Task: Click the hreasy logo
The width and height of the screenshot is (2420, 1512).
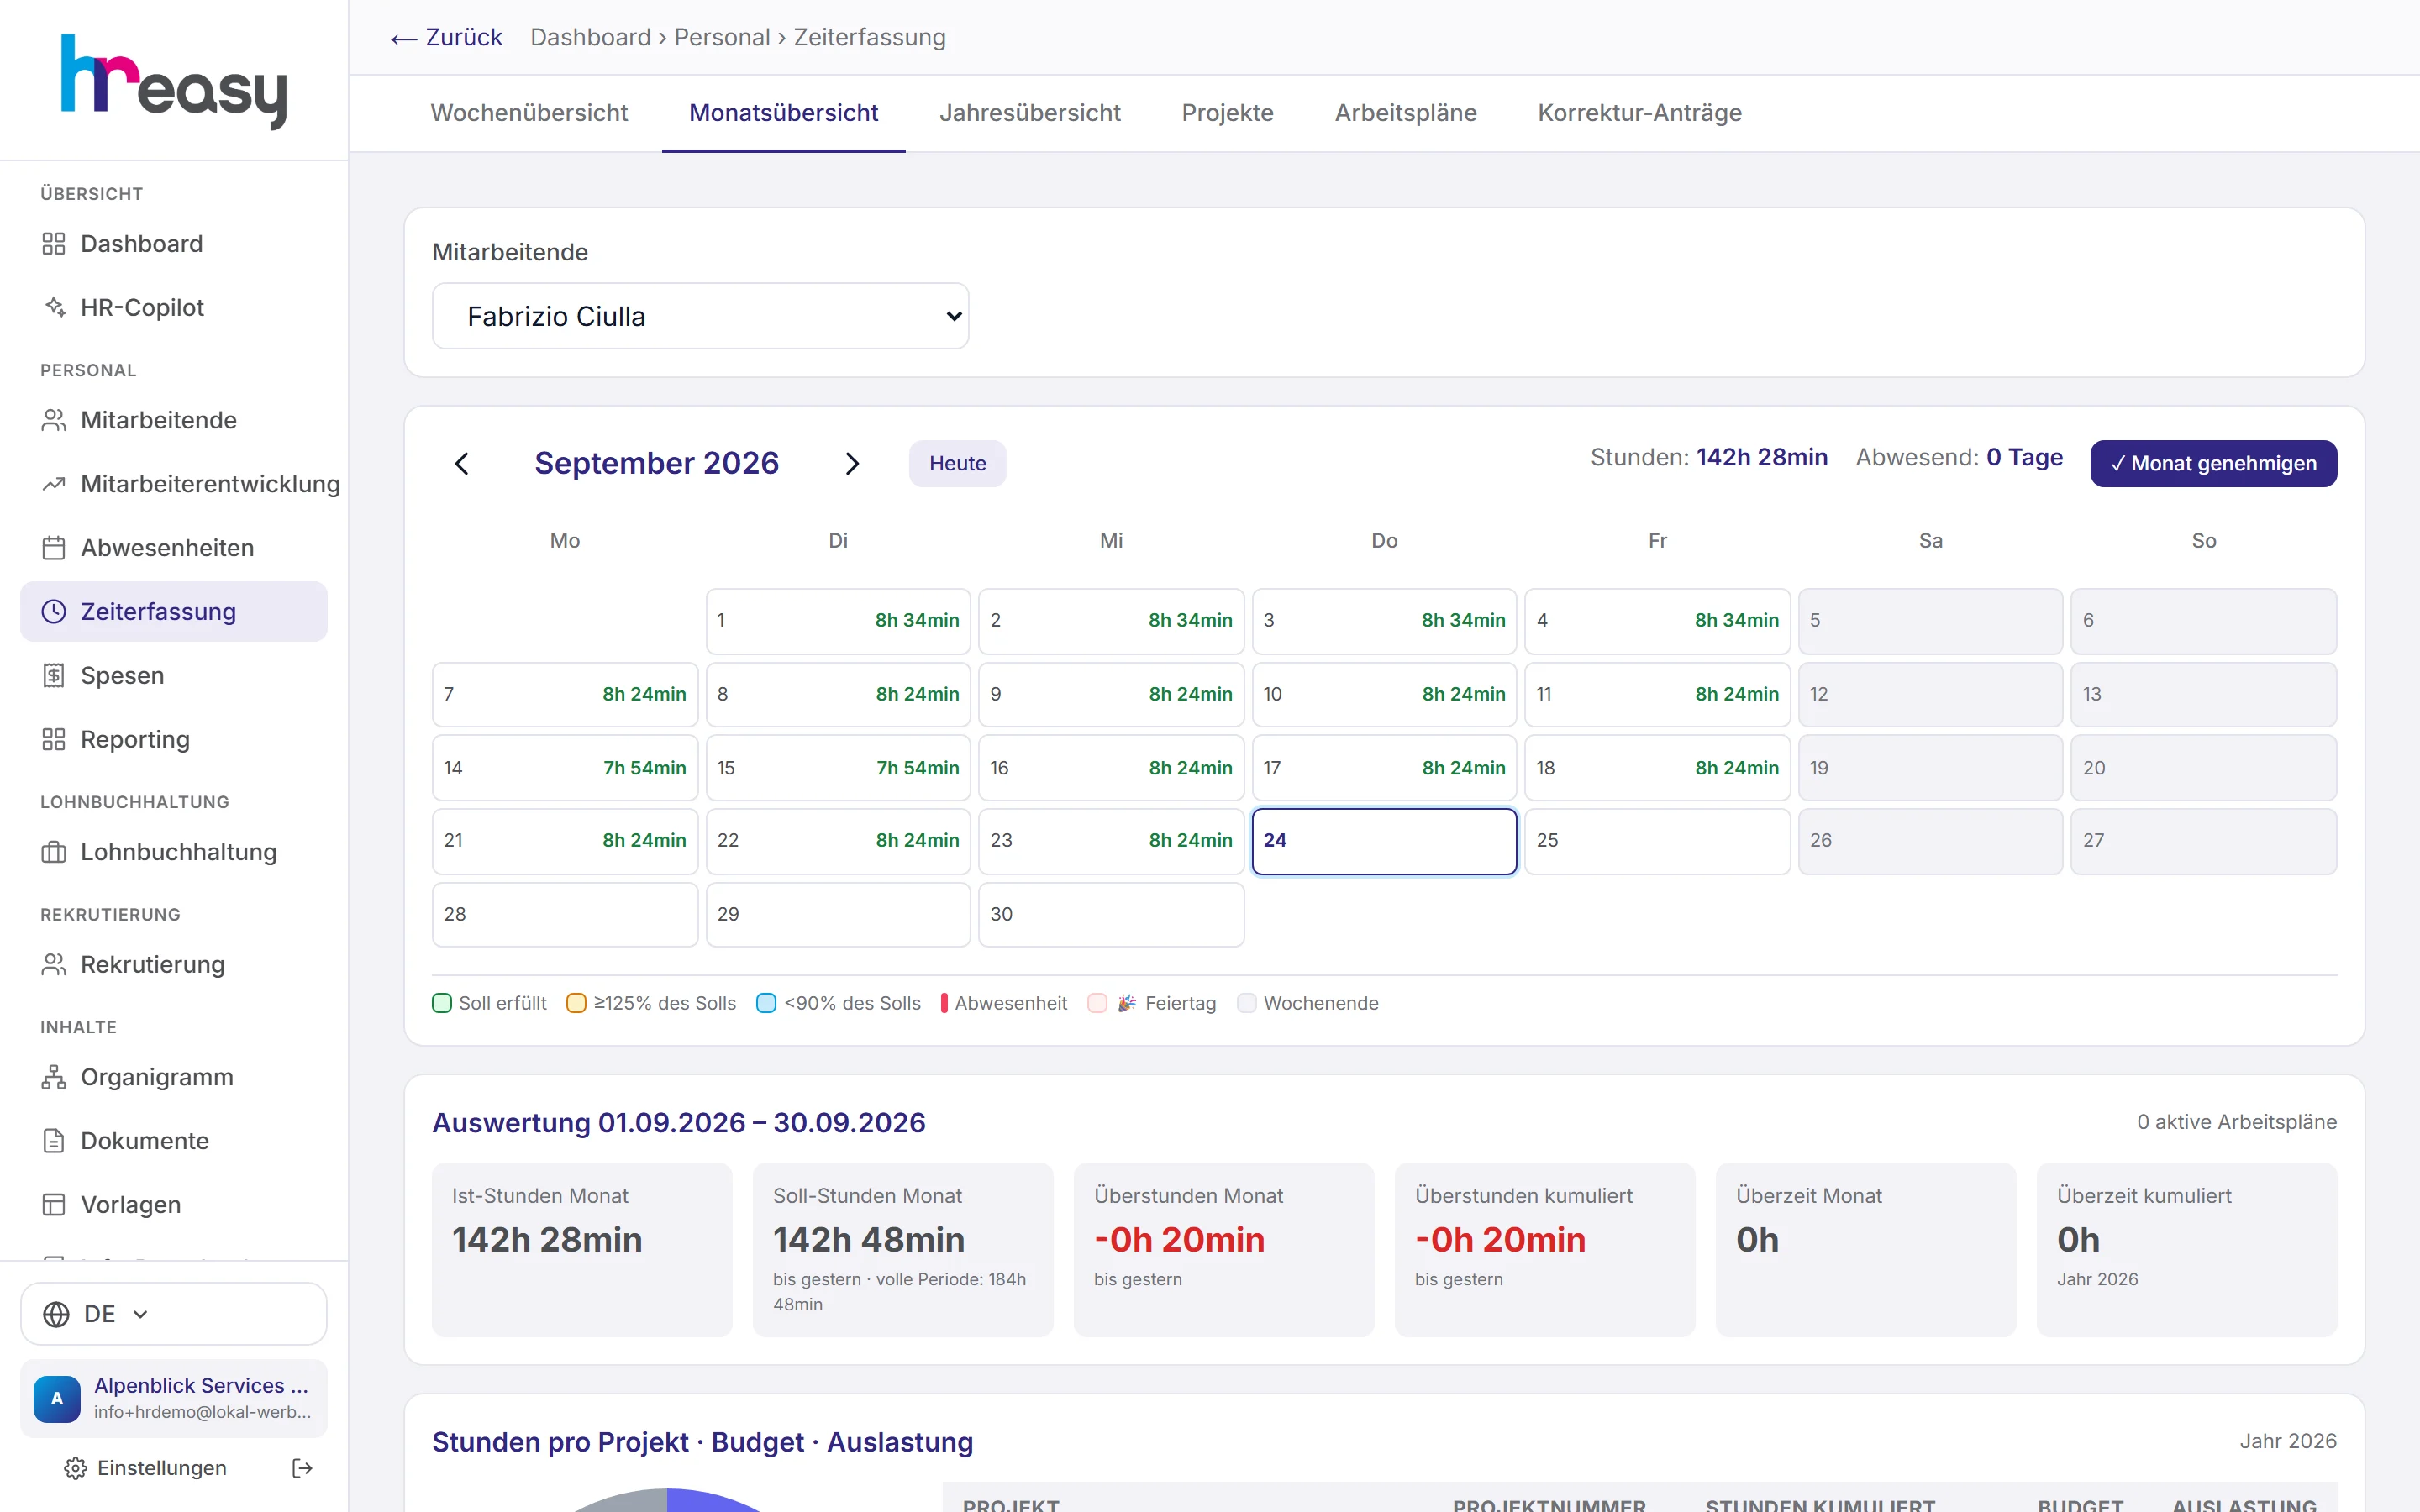Action: 174,81
